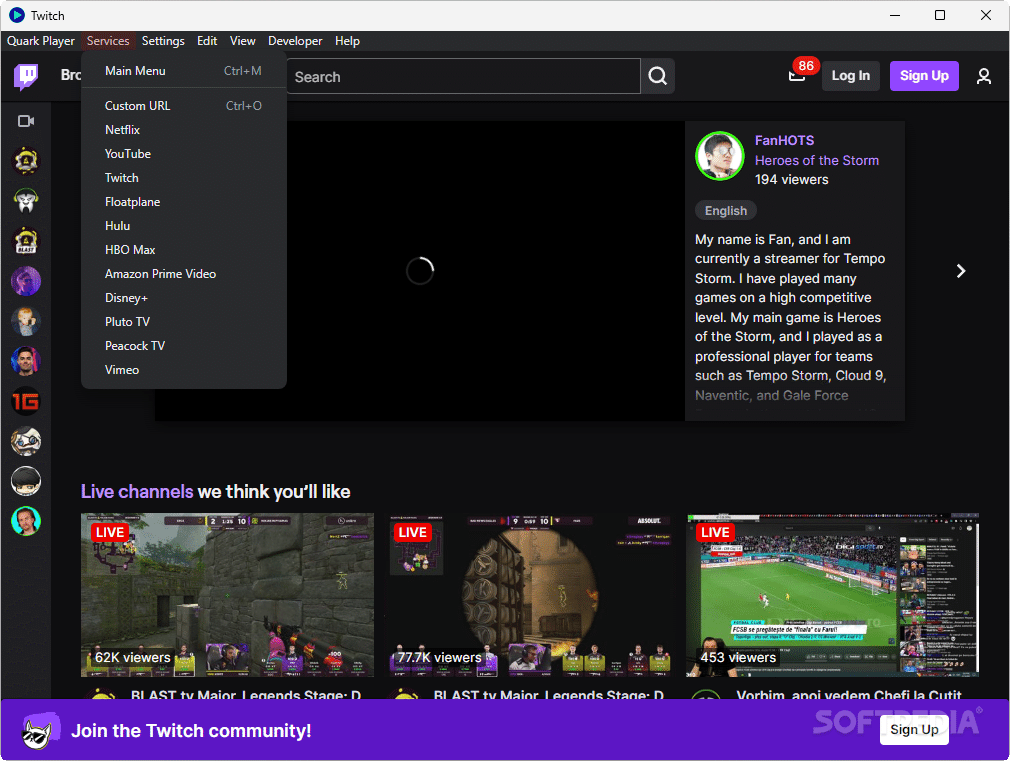Image resolution: width=1010 pixels, height=761 pixels.
Task: Click Sign Up in the bottom banner
Action: 914,729
